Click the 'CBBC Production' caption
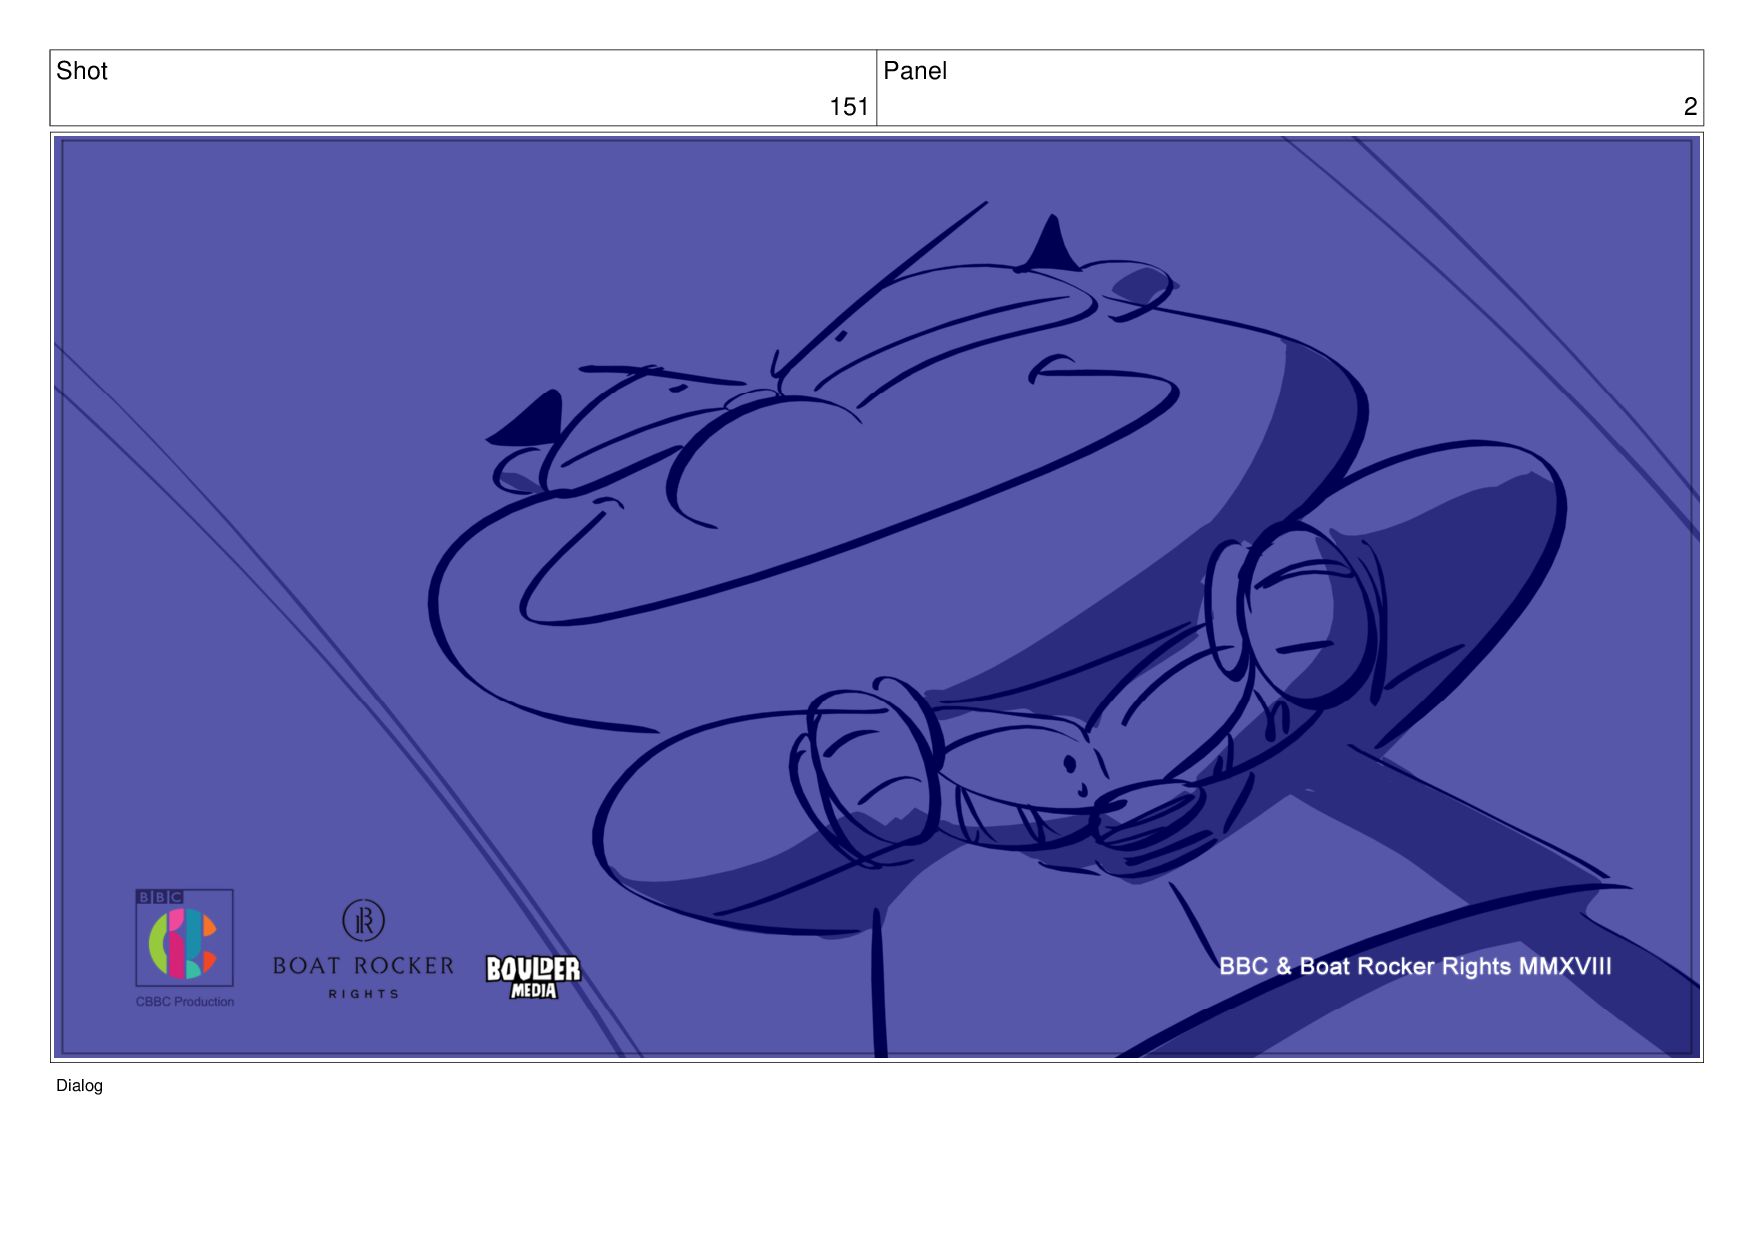 185,1001
